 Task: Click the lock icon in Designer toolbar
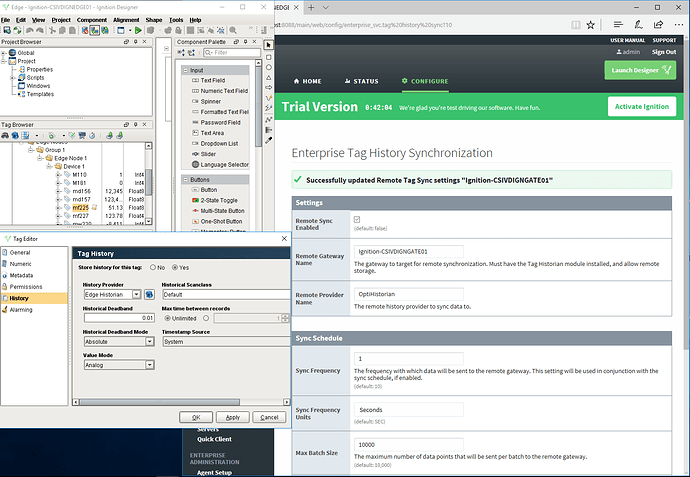[x=178, y=30]
